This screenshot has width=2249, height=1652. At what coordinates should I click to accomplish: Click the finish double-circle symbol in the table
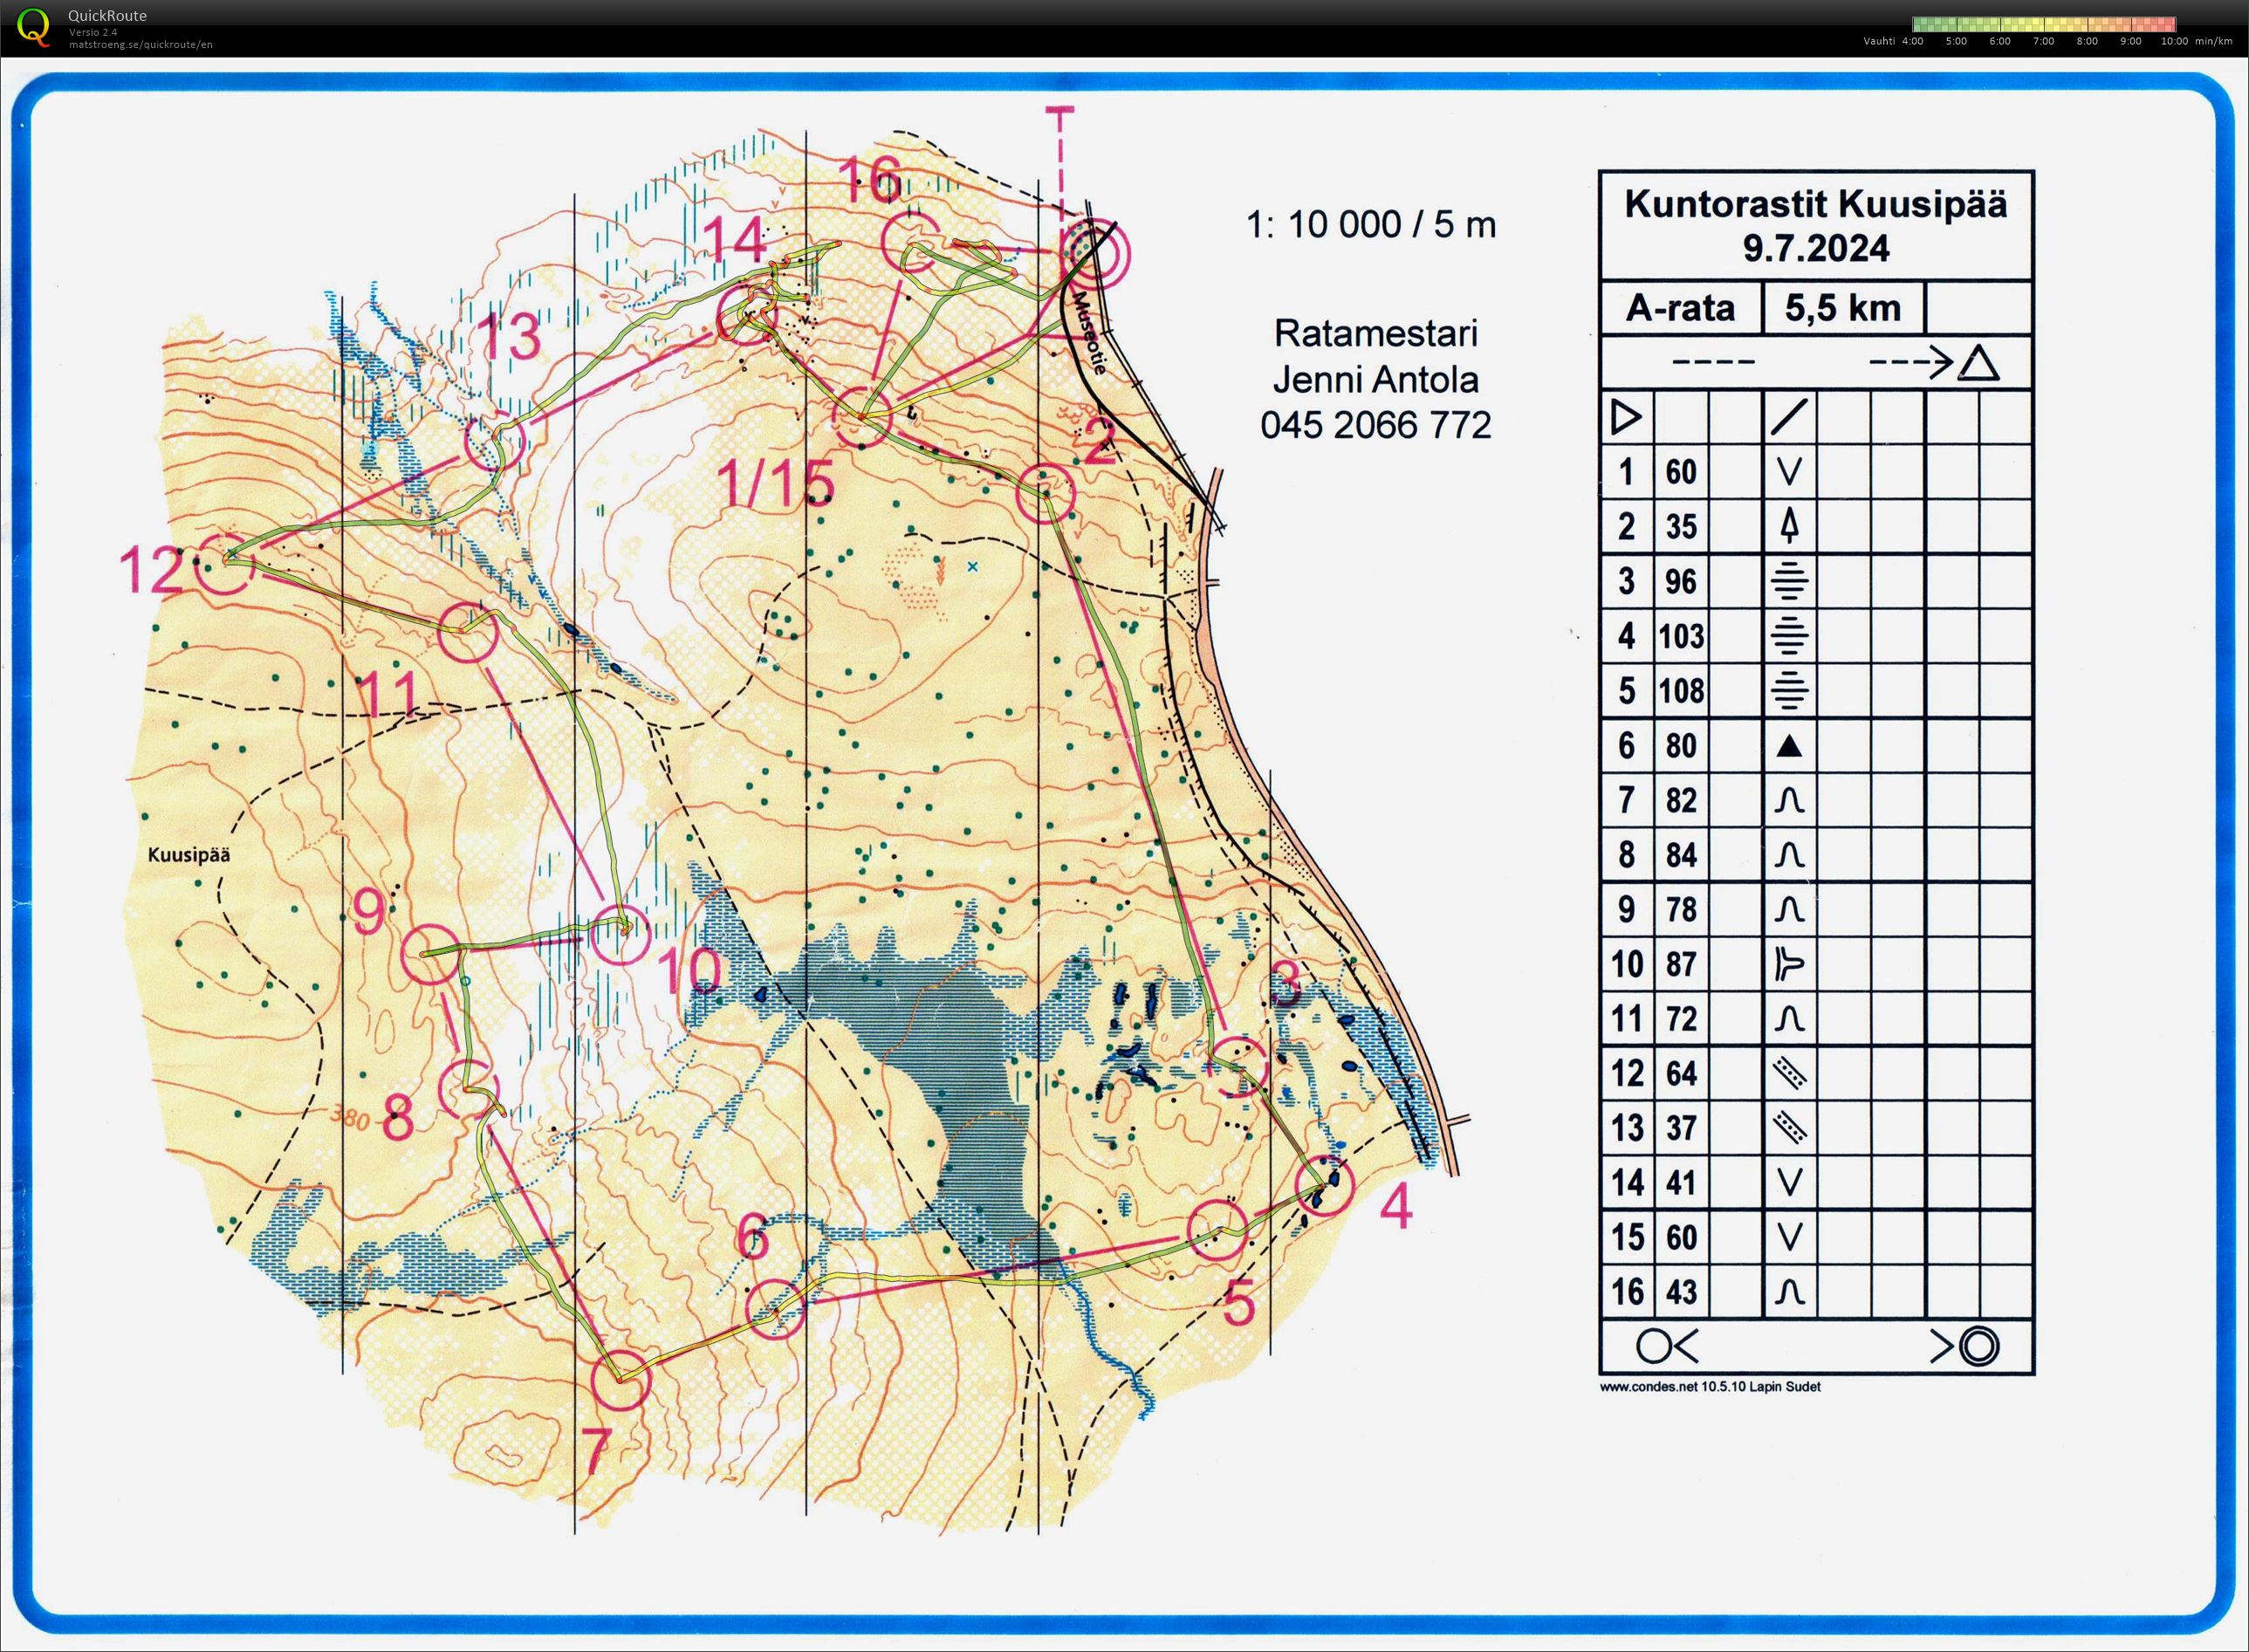pos(1978,1346)
